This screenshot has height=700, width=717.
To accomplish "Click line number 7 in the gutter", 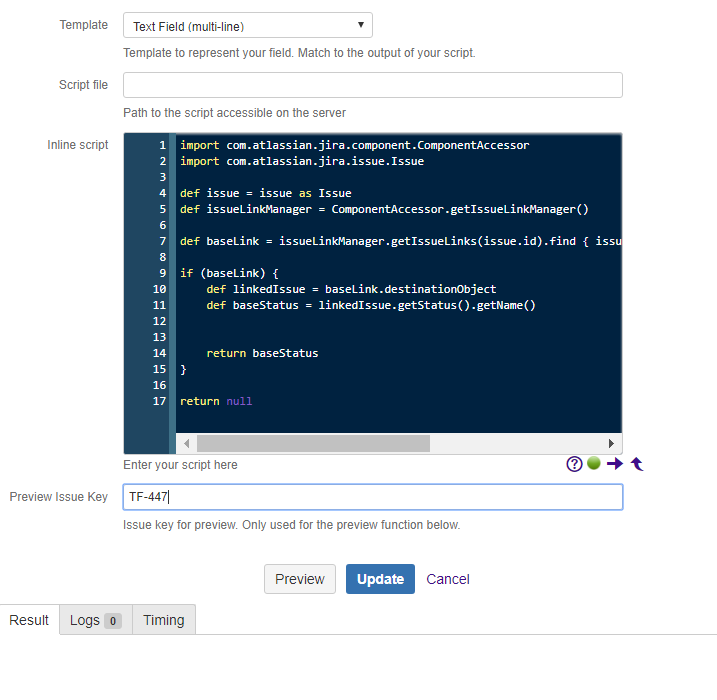I will coord(163,241).
